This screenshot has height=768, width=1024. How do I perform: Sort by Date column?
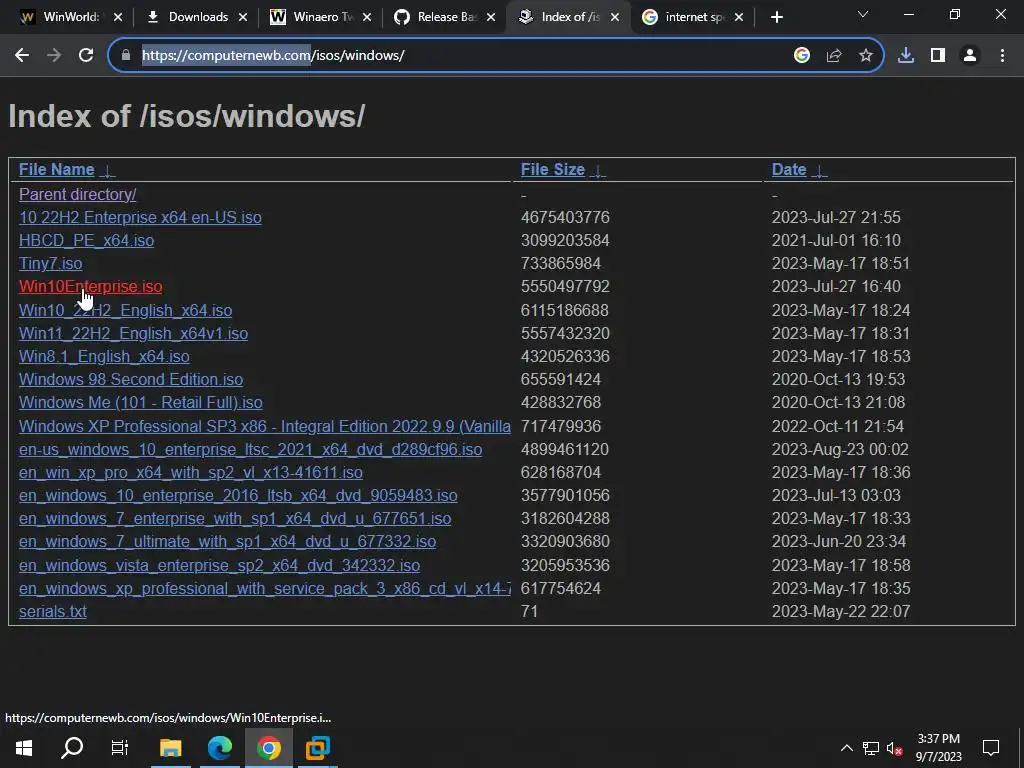pos(799,170)
